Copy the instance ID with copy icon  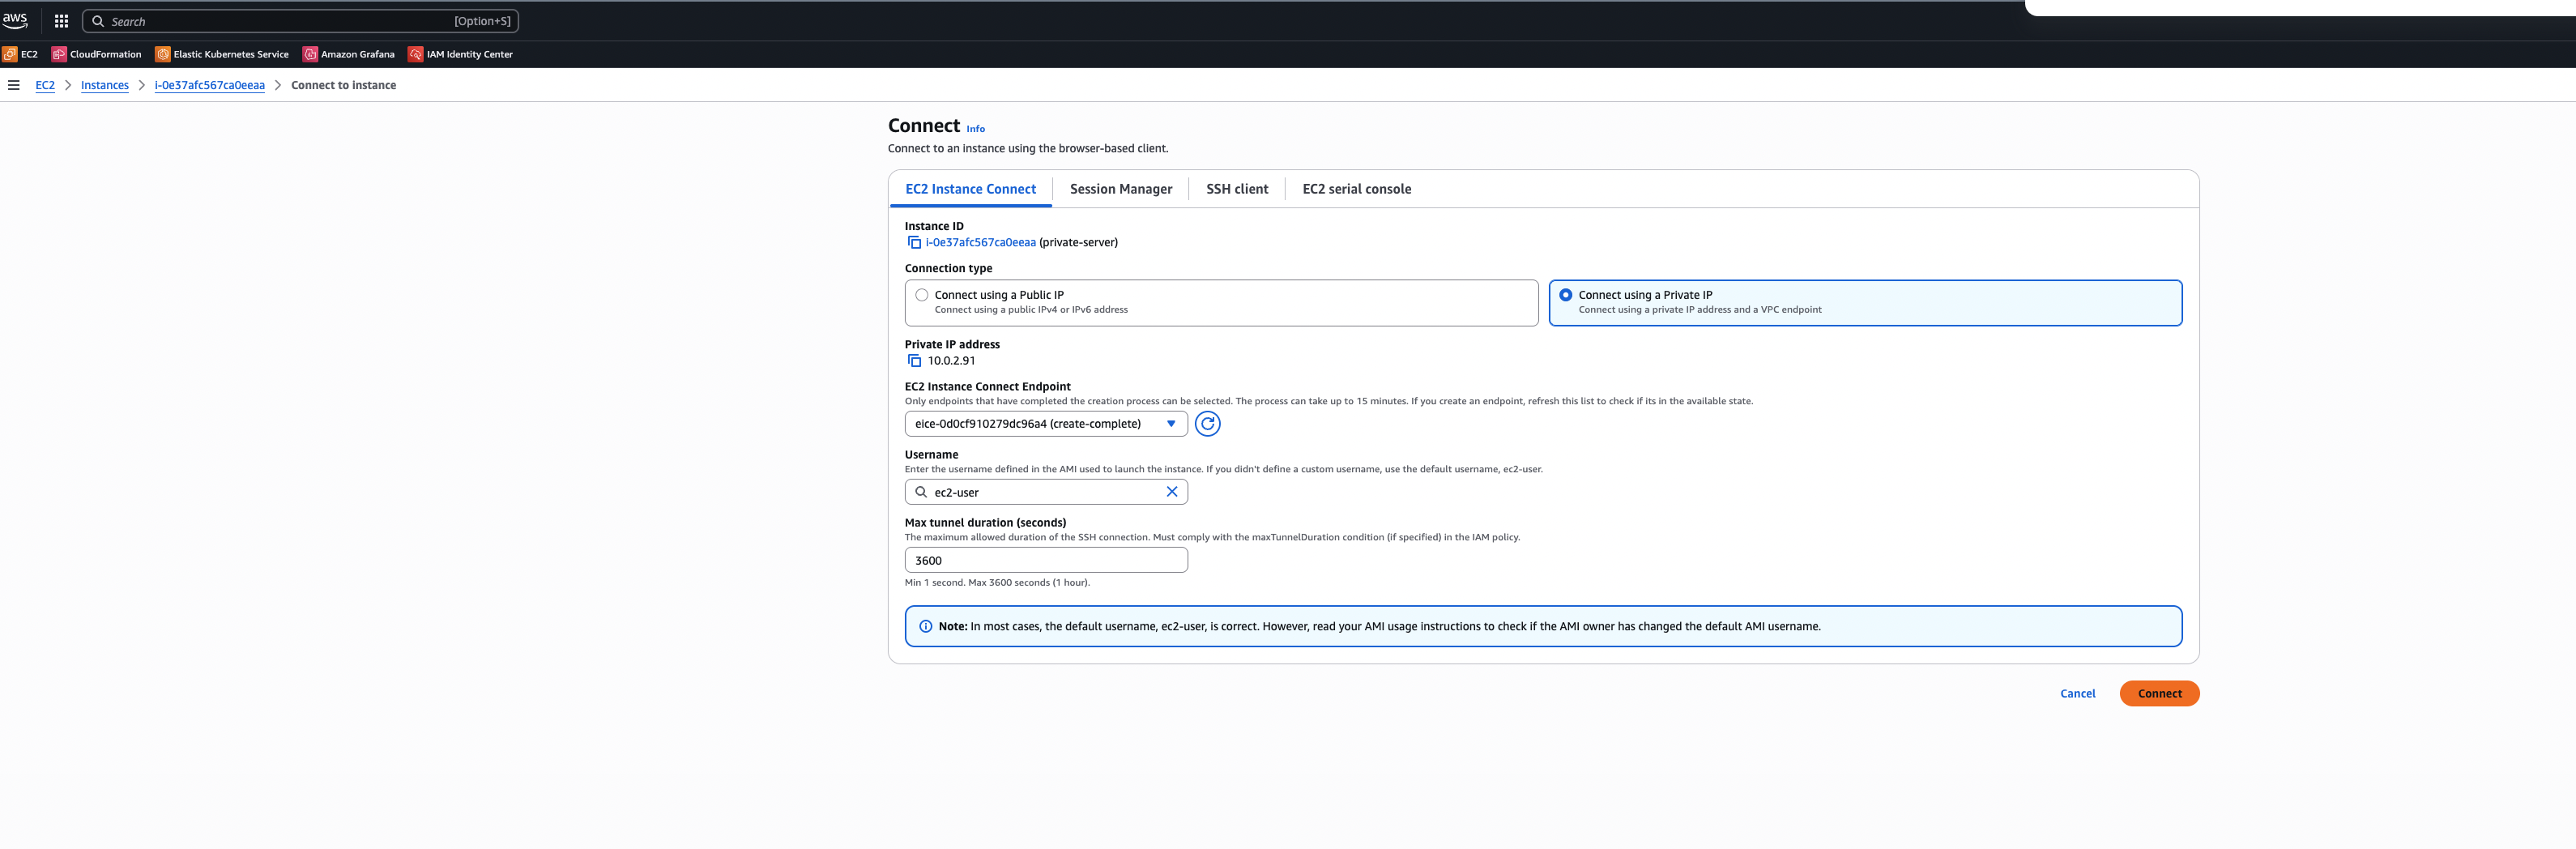click(x=913, y=243)
